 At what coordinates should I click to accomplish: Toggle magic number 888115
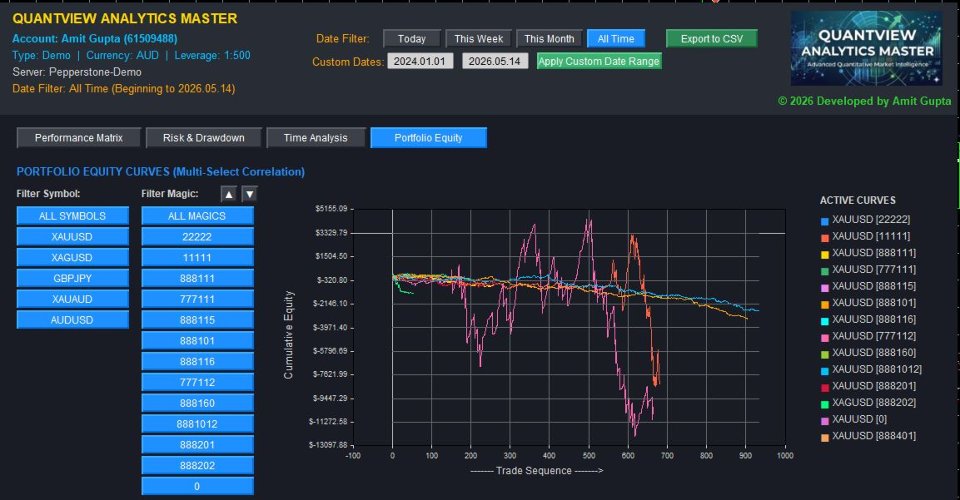[x=197, y=320]
